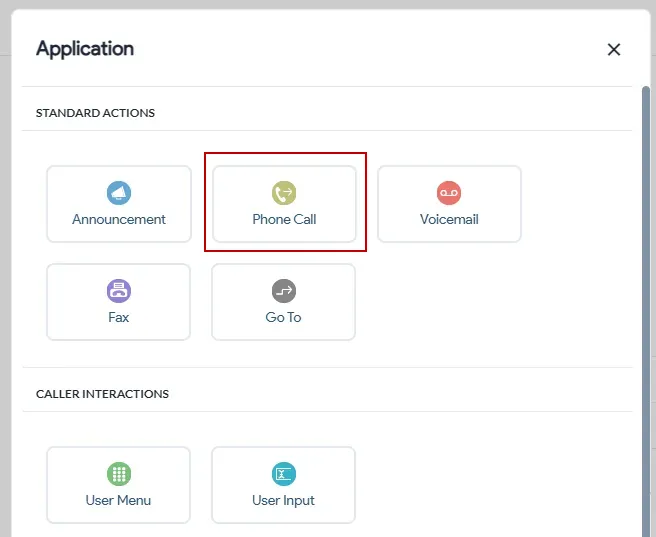Click the olive Phone Call handset icon

tap(284, 193)
